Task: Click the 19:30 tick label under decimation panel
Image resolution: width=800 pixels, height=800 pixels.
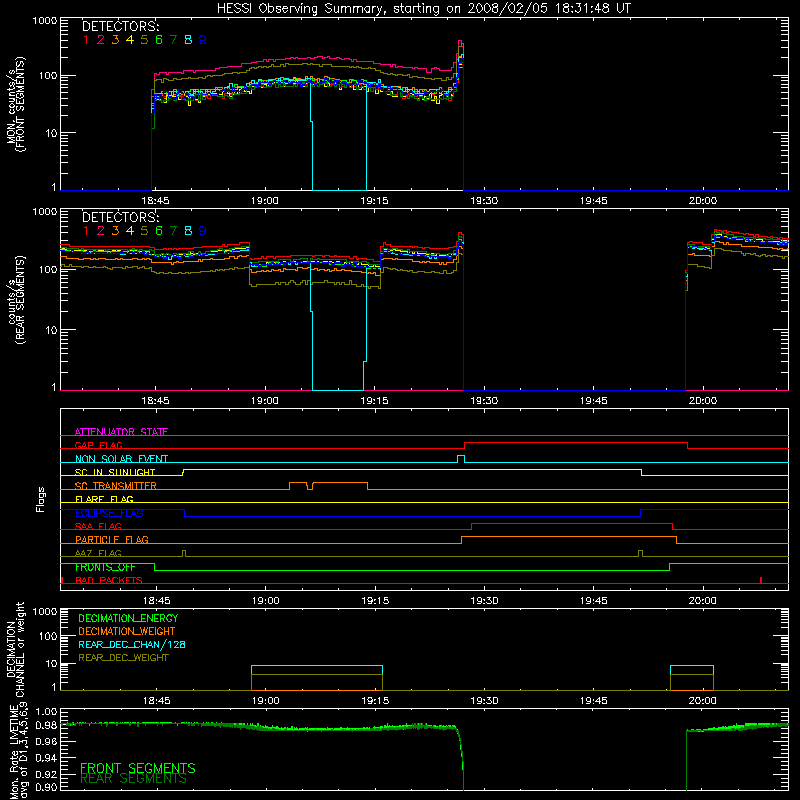Action: pos(484,701)
